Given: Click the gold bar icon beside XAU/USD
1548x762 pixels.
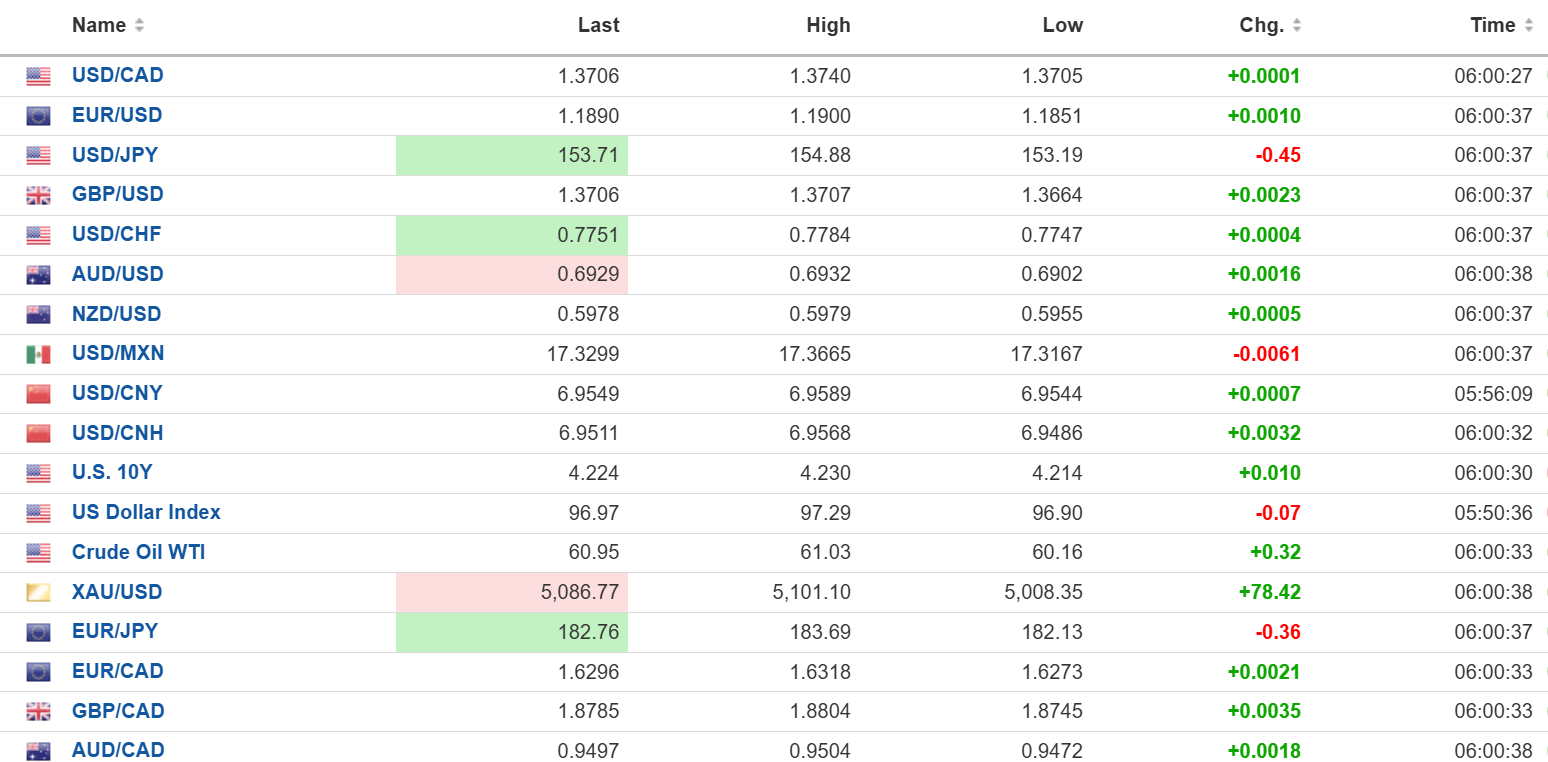Looking at the screenshot, I should point(38,593).
